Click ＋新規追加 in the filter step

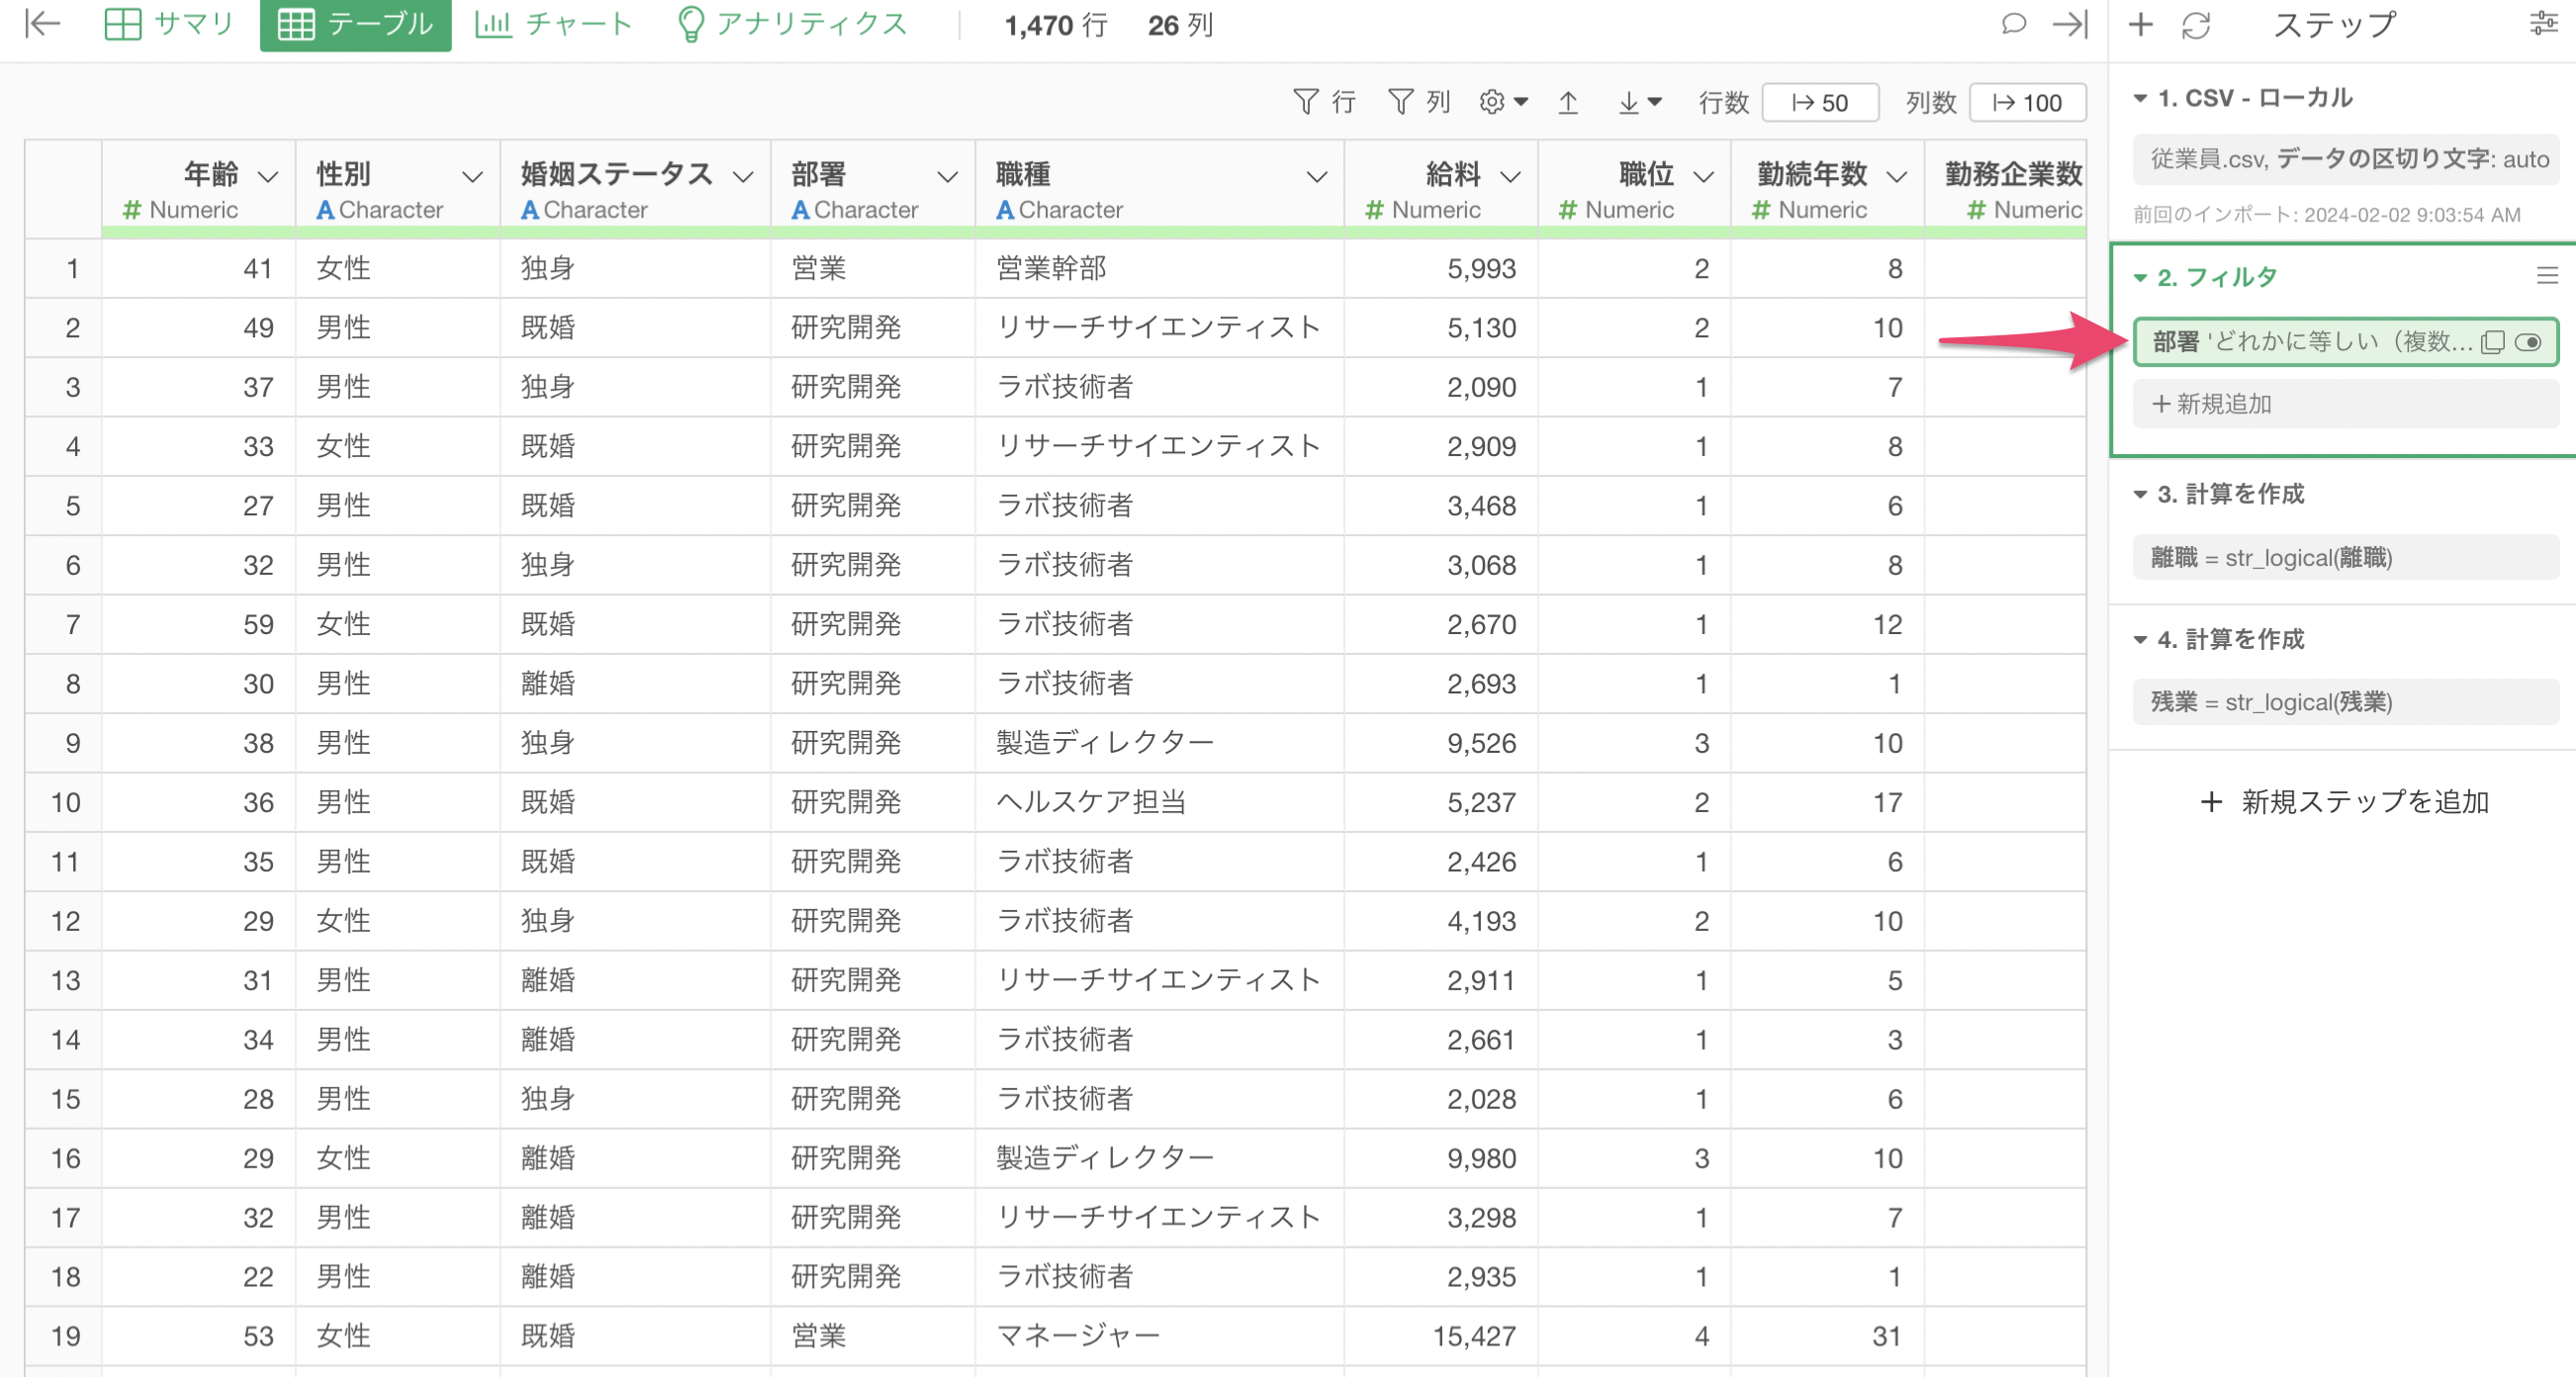(x=2345, y=403)
